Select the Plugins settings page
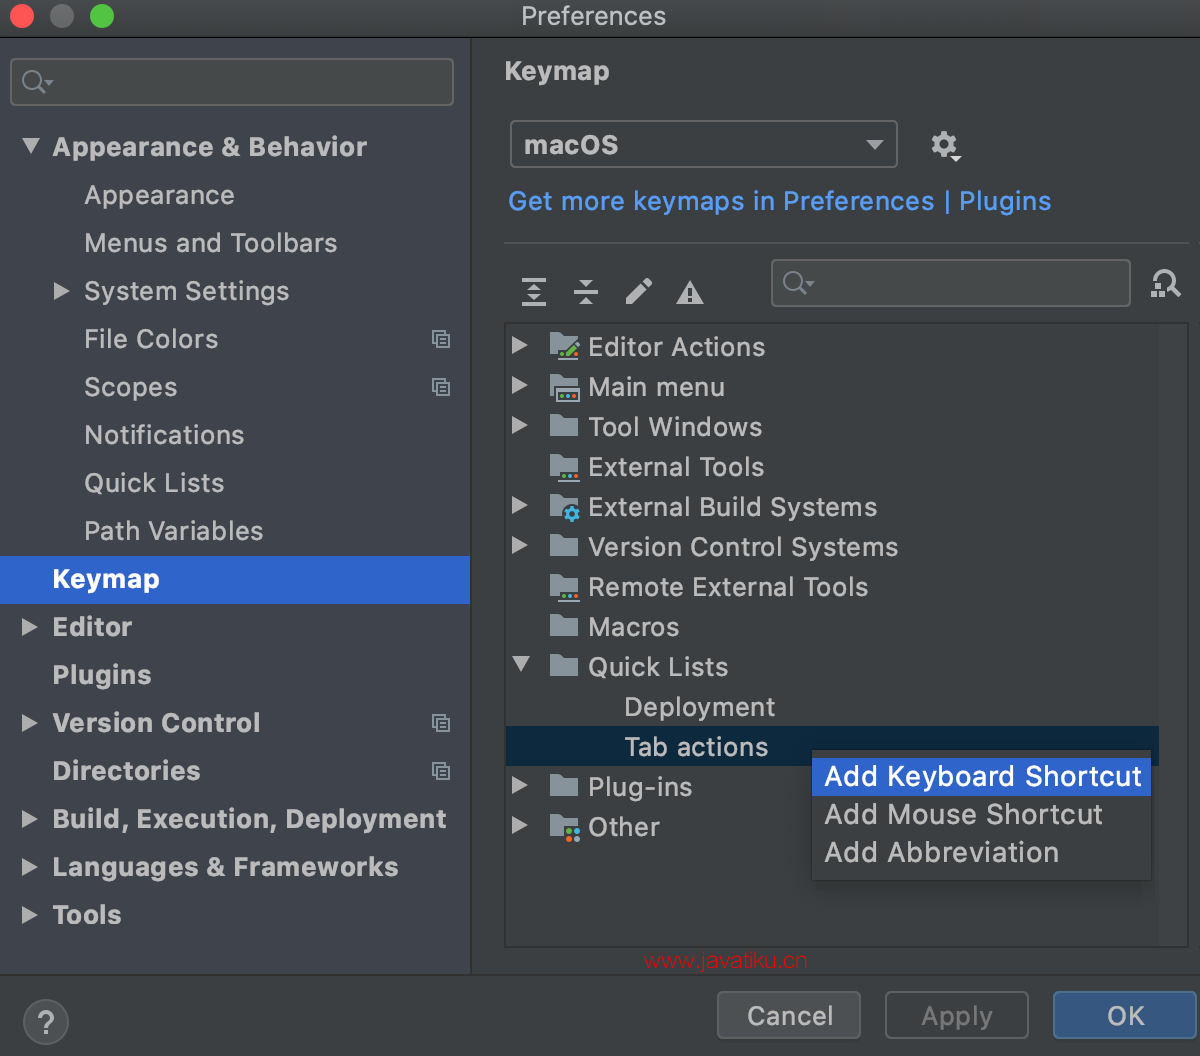 [x=102, y=675]
